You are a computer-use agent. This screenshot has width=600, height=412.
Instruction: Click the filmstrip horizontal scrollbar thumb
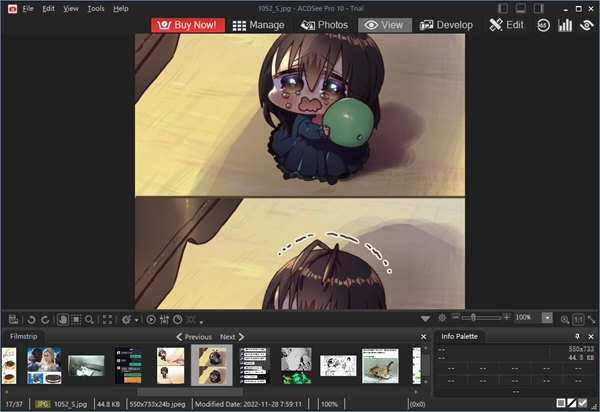click(x=190, y=392)
